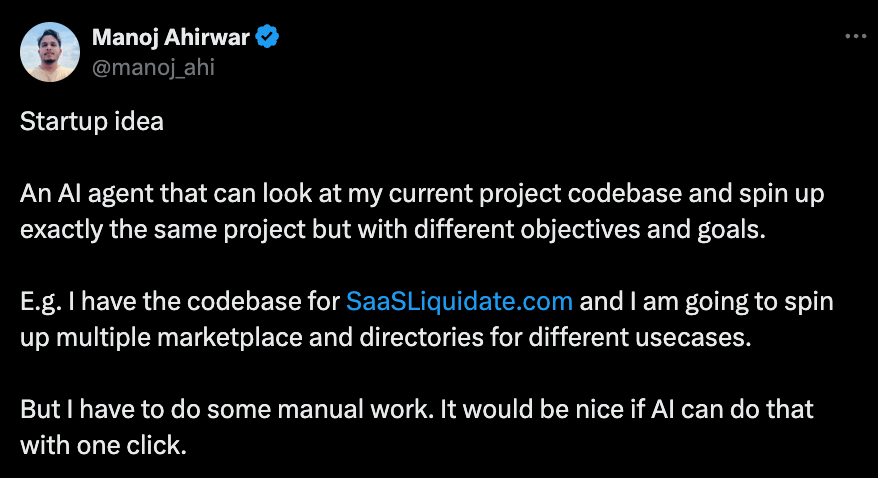Image resolution: width=878 pixels, height=478 pixels.
Task: Click the text "and I am going to spin"
Action: tap(707, 302)
